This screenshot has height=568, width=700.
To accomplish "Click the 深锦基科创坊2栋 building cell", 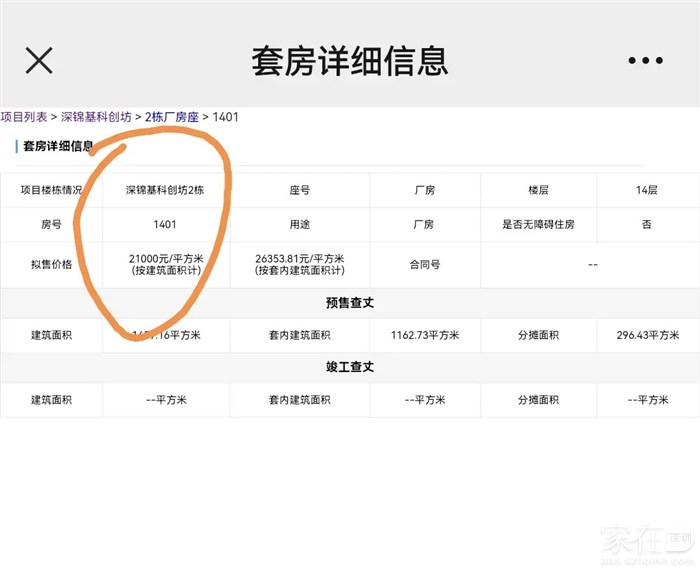I will coord(165,190).
